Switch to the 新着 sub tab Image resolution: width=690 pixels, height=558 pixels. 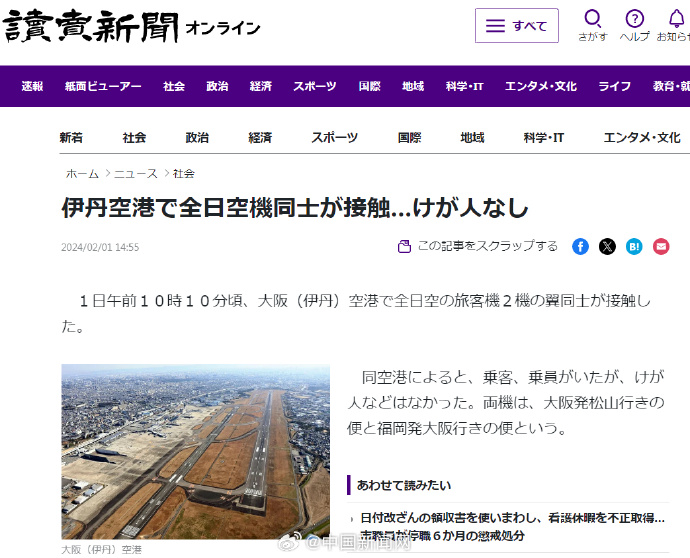pos(71,138)
